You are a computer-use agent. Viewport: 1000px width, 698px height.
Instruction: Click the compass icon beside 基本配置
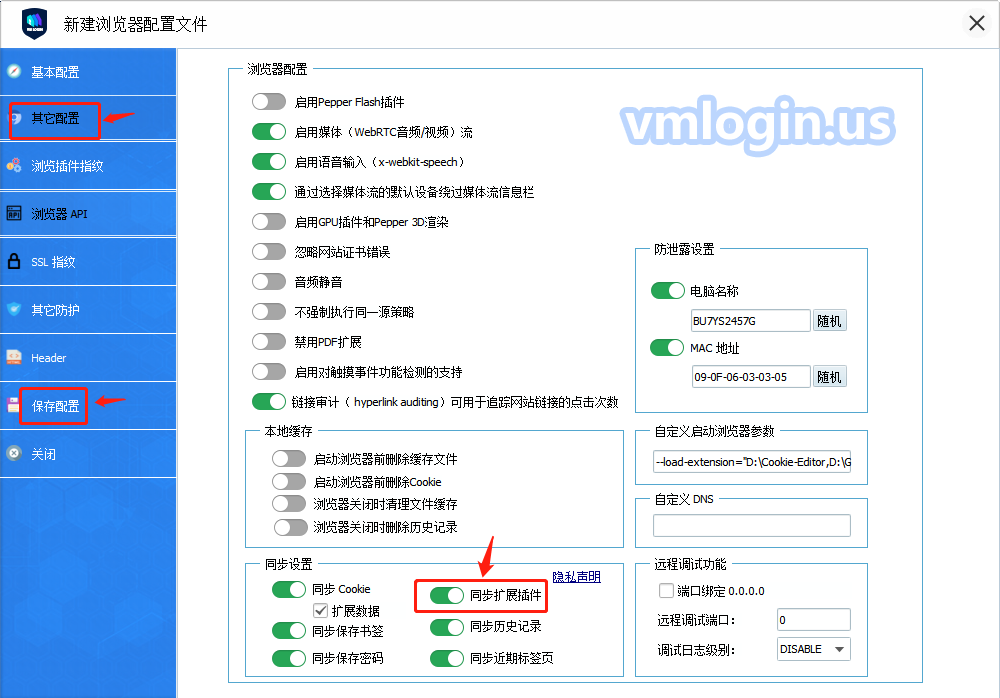click(14, 71)
